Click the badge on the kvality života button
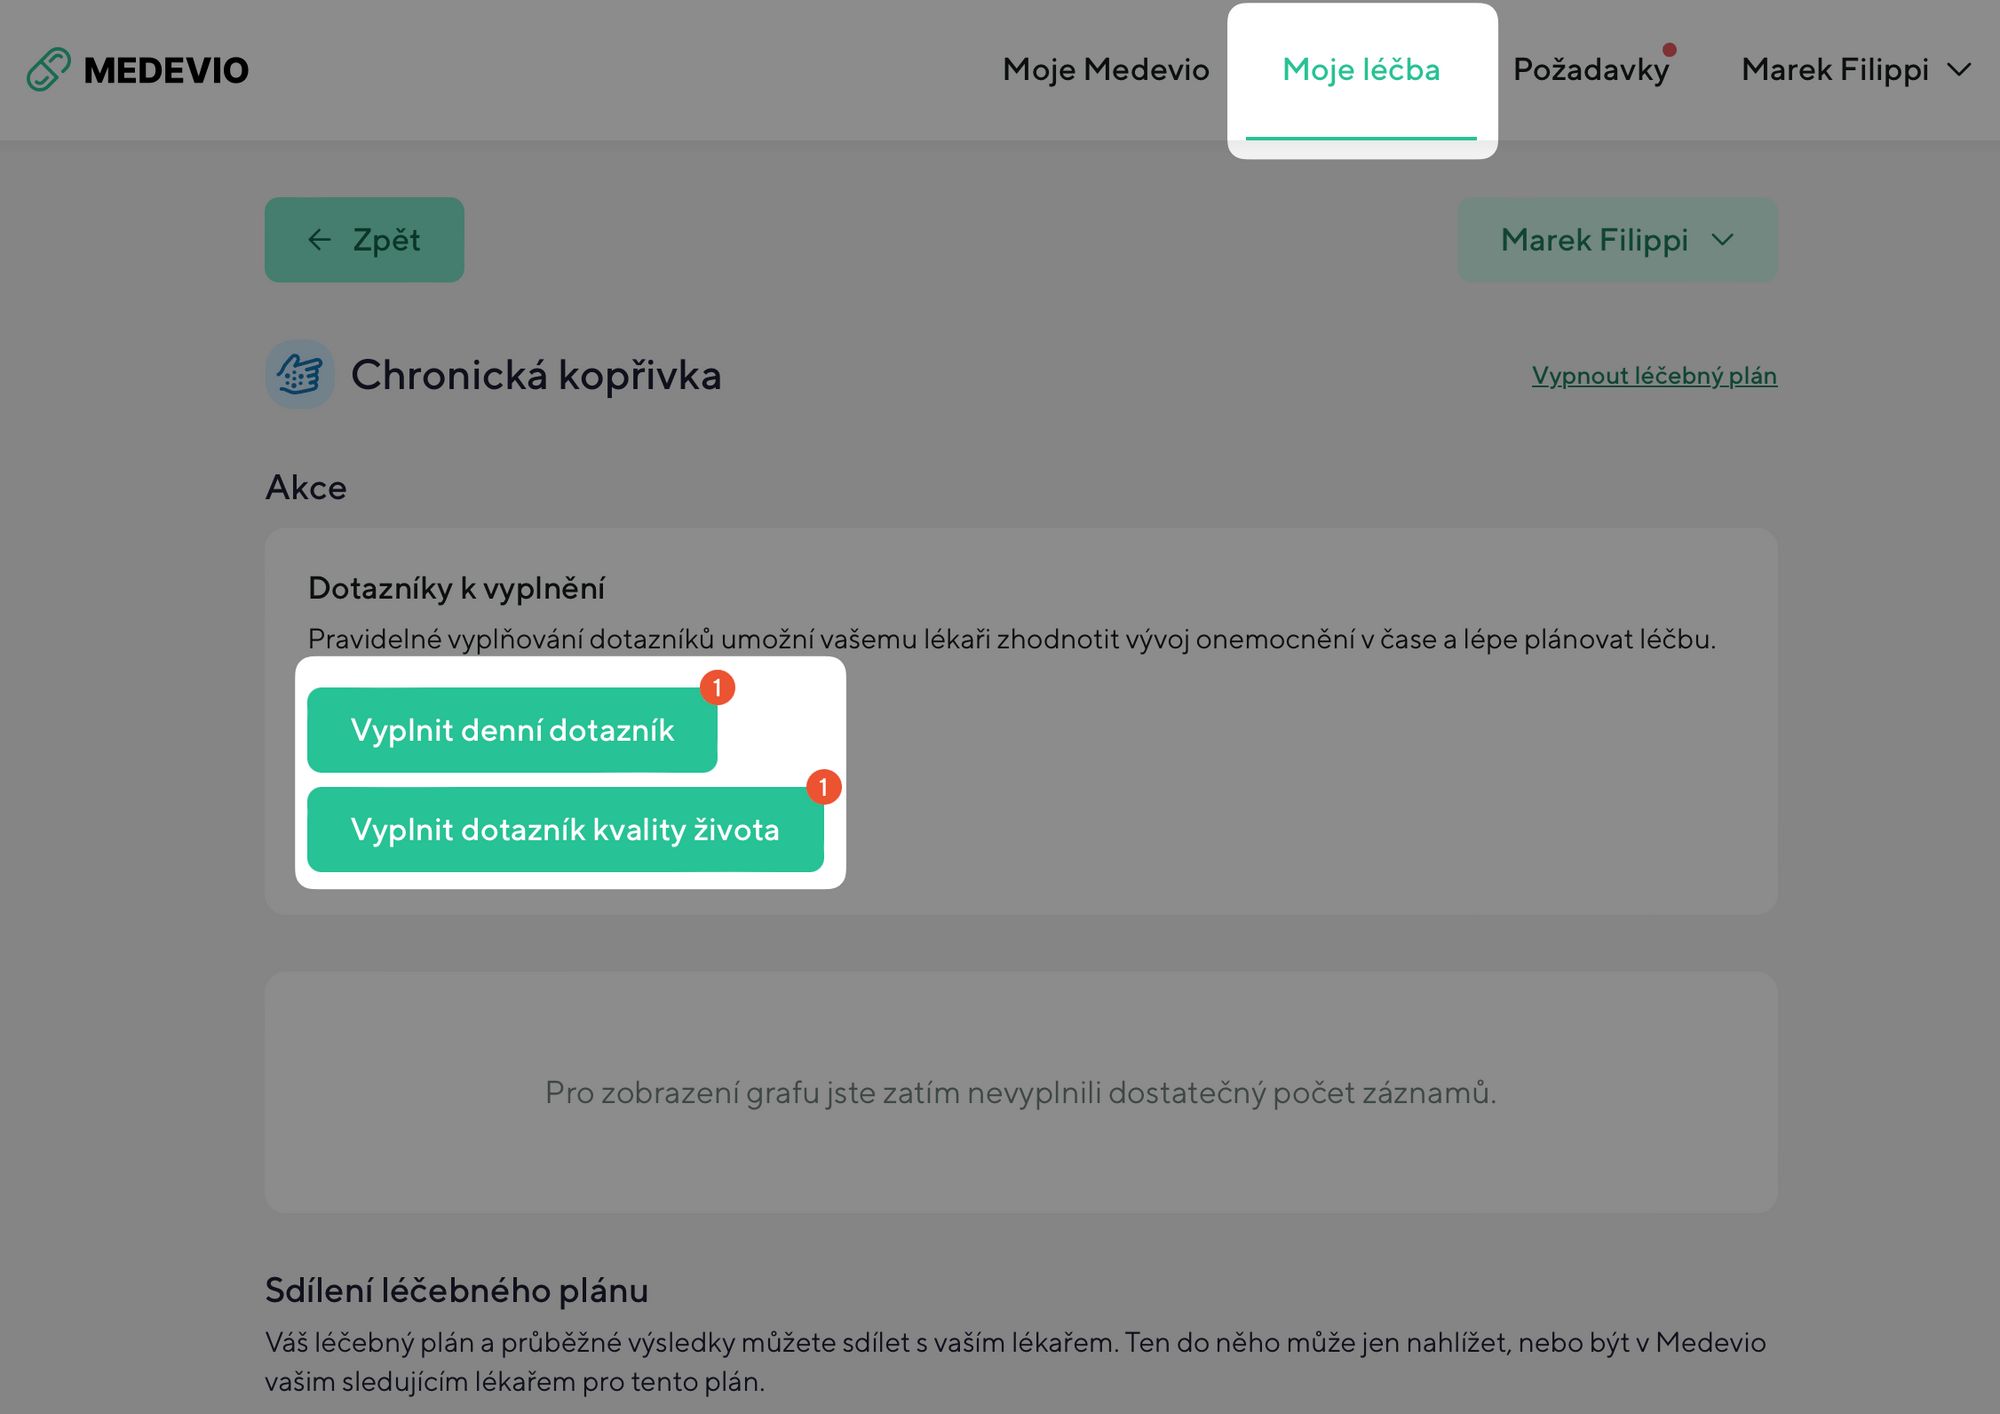2000x1414 pixels. [823, 788]
